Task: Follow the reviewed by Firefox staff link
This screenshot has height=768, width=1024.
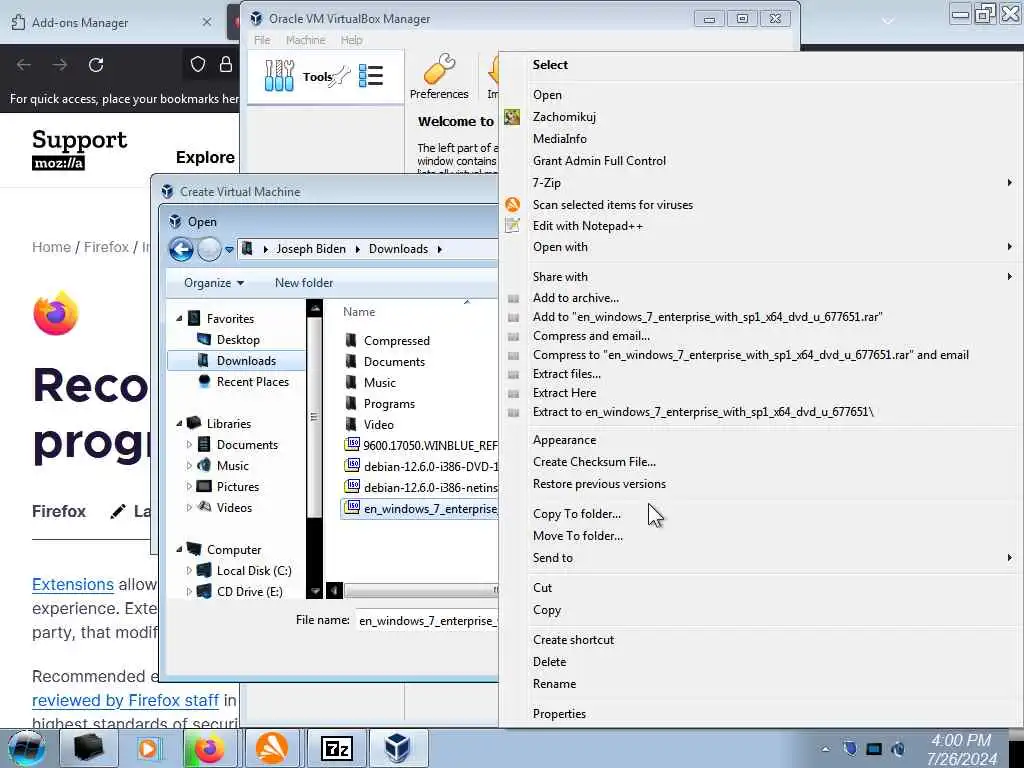Action: [x=125, y=700]
